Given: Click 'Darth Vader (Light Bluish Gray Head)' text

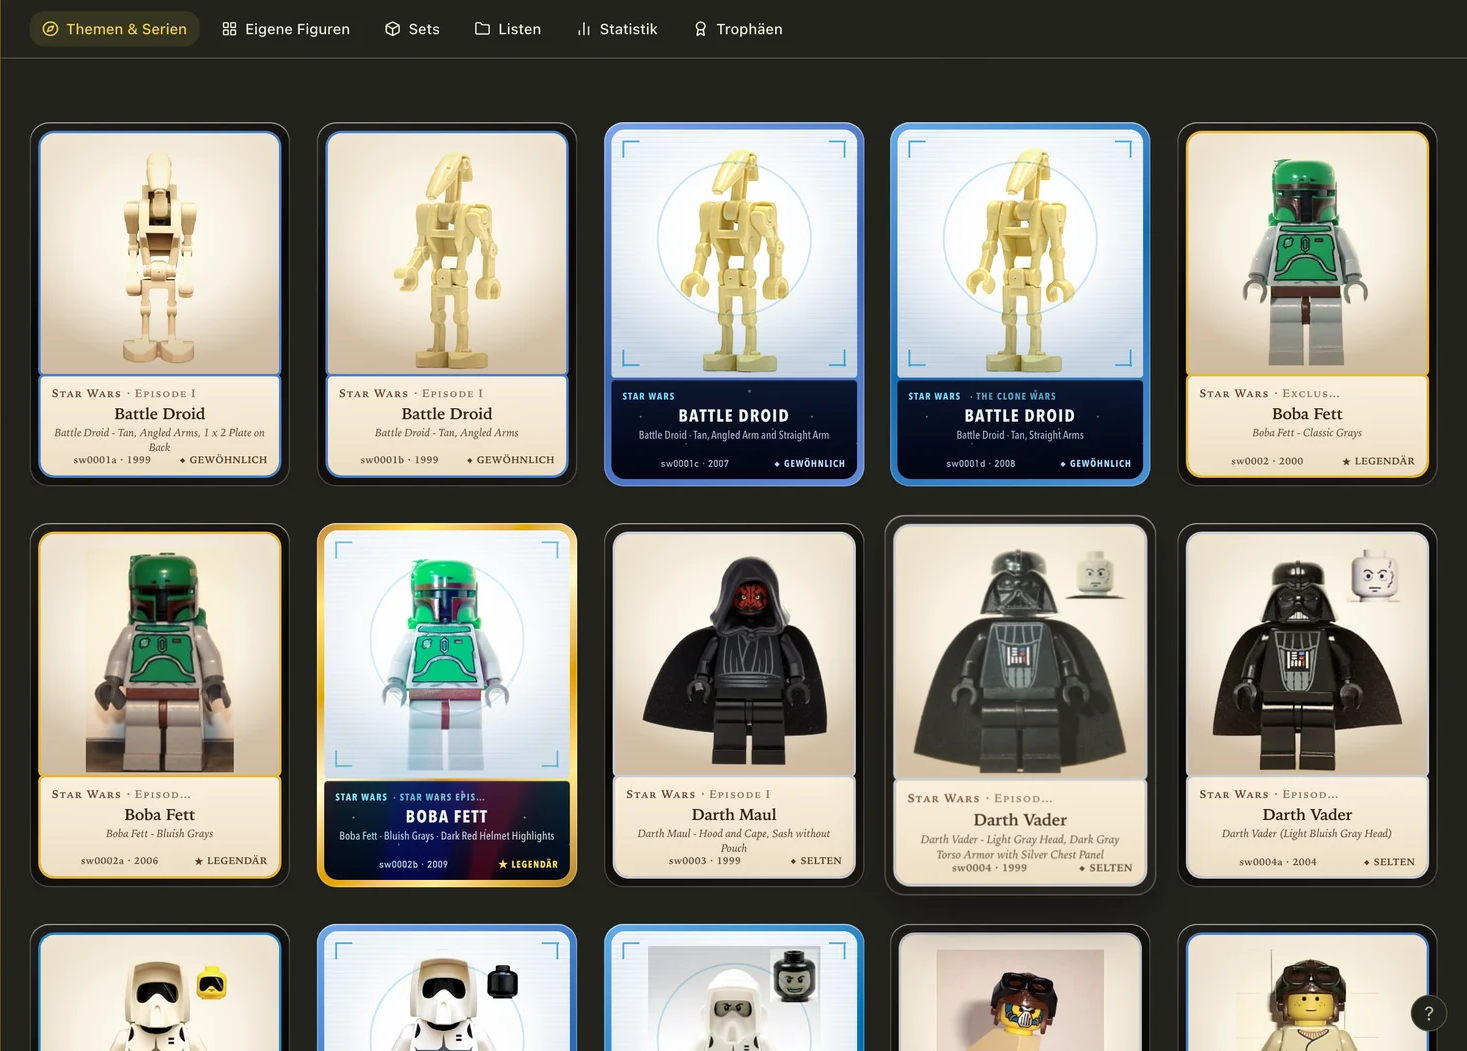Looking at the screenshot, I should [x=1307, y=834].
